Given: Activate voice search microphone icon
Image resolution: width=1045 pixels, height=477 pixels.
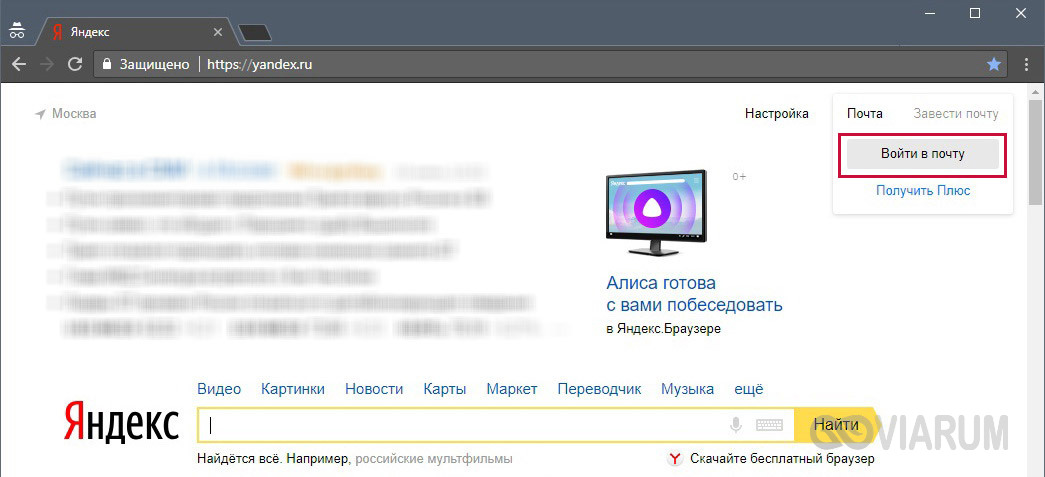Looking at the screenshot, I should (736, 425).
